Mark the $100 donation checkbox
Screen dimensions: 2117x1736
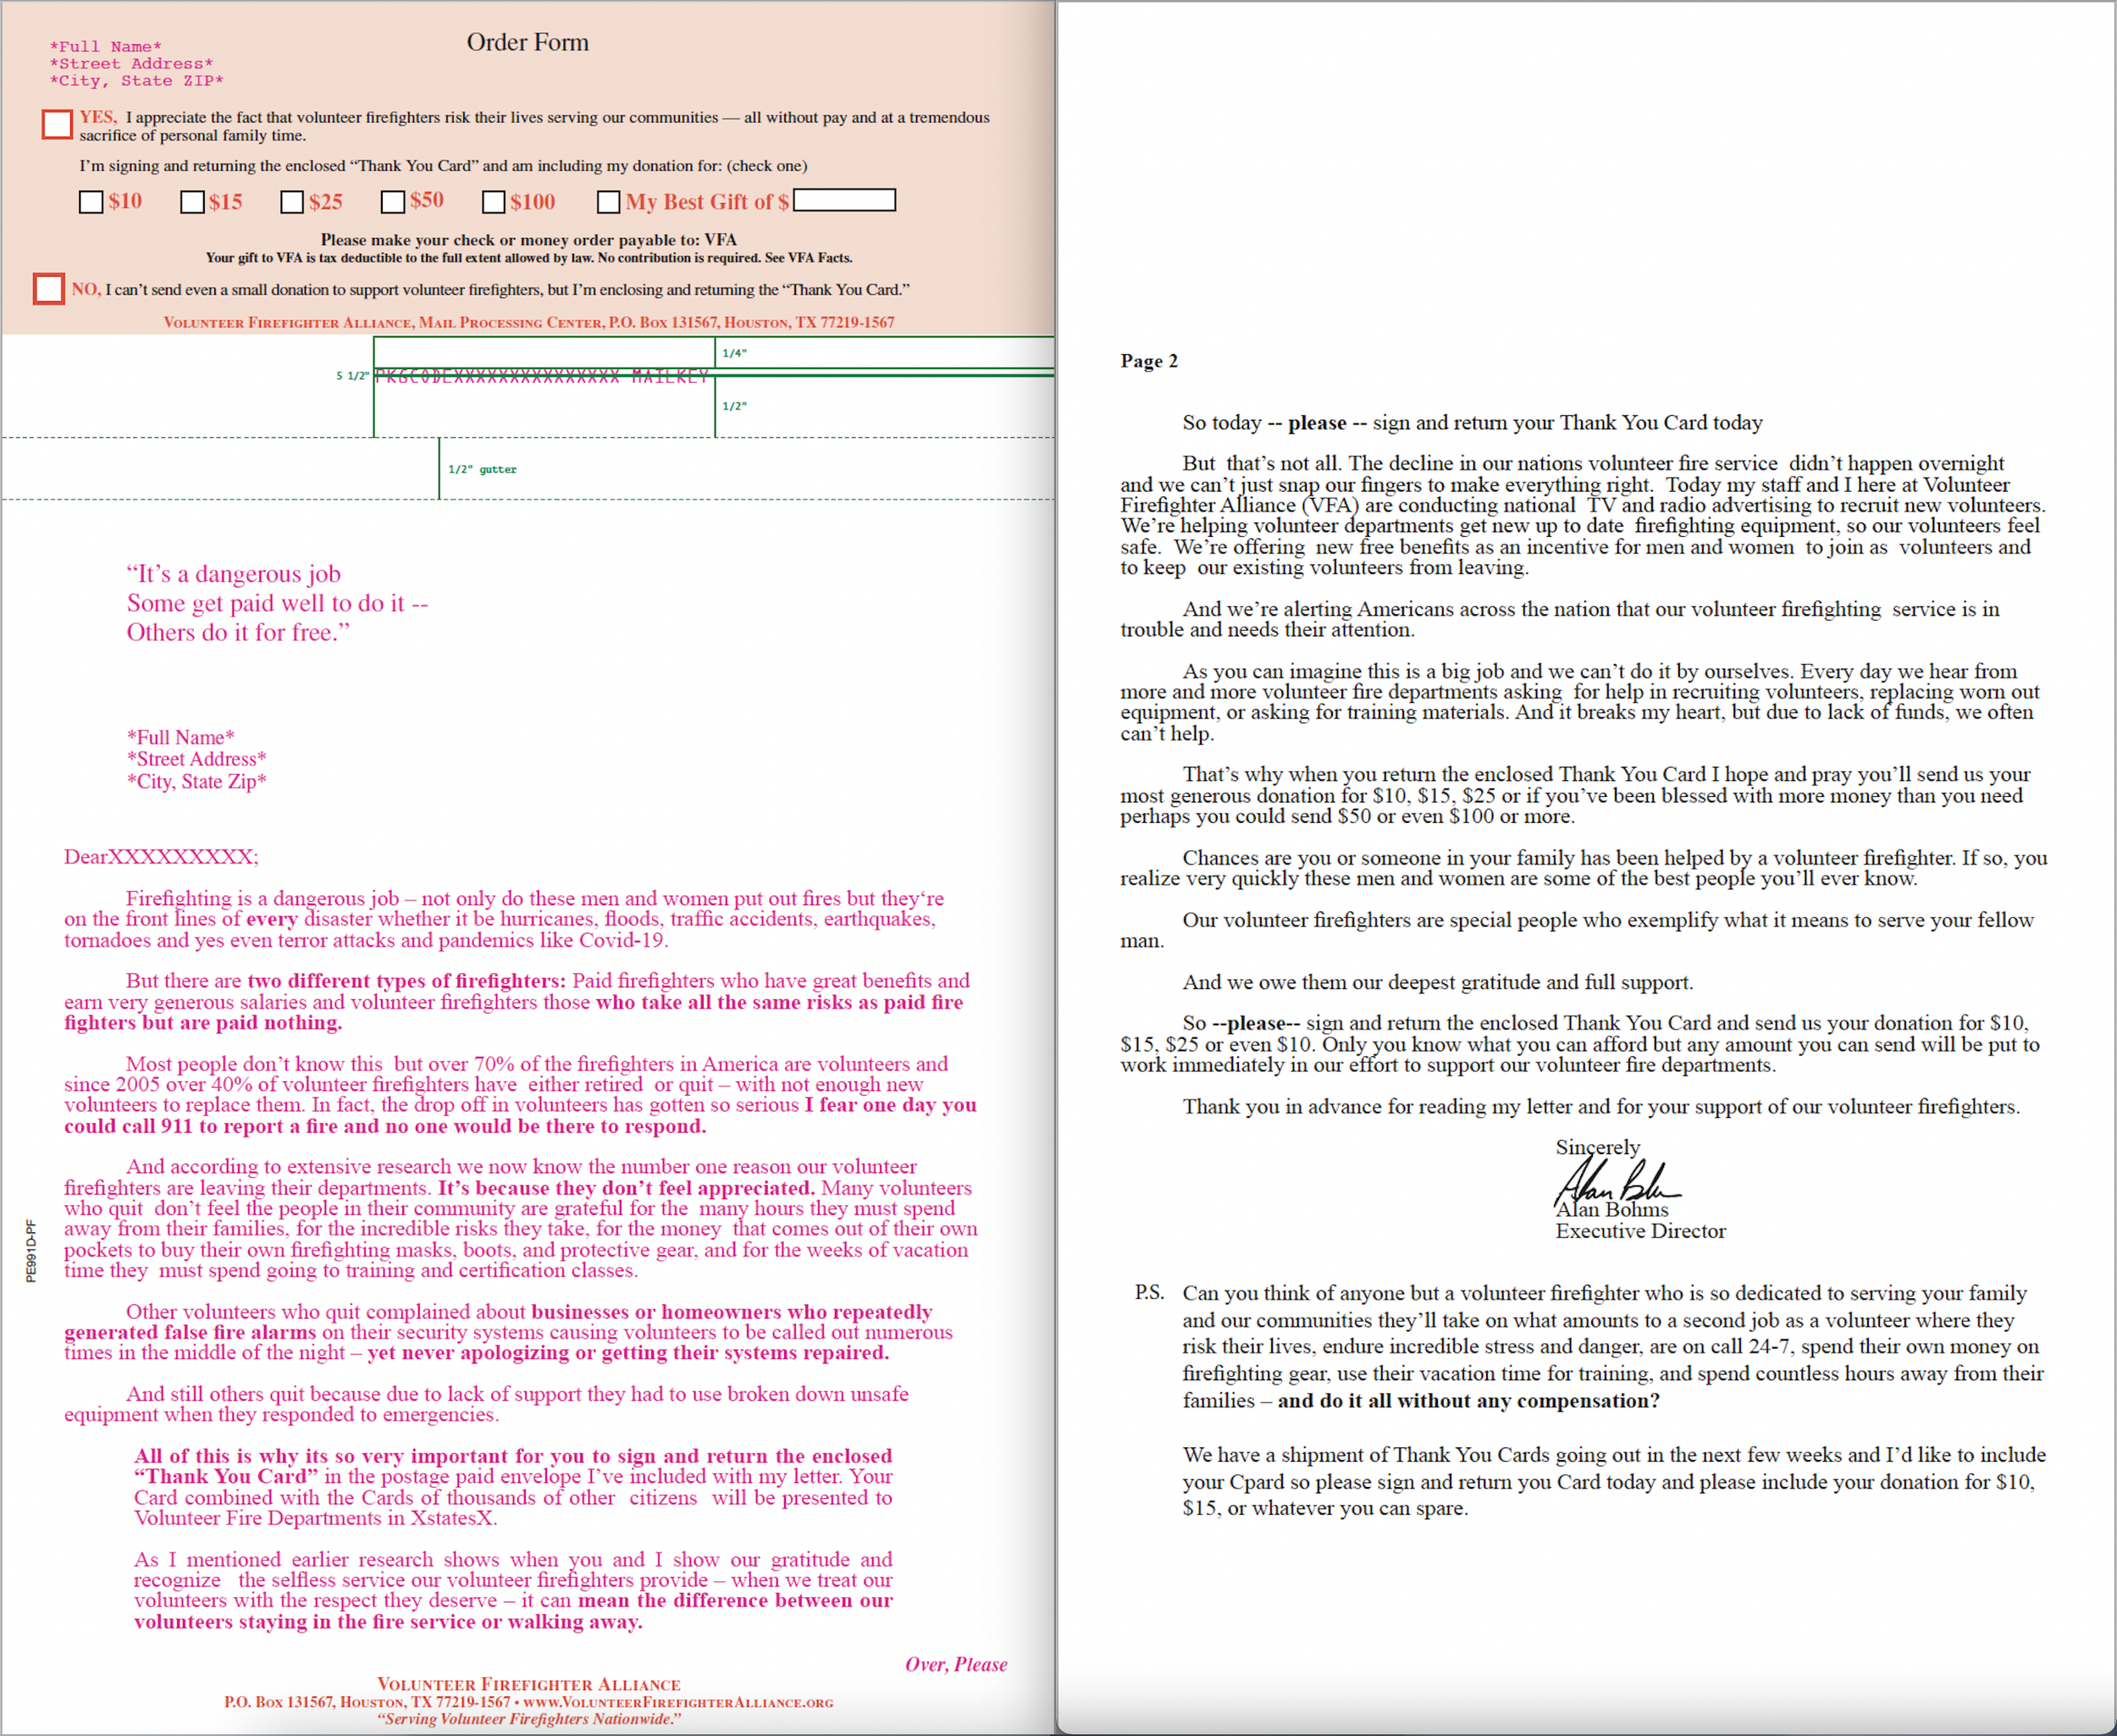click(x=494, y=202)
